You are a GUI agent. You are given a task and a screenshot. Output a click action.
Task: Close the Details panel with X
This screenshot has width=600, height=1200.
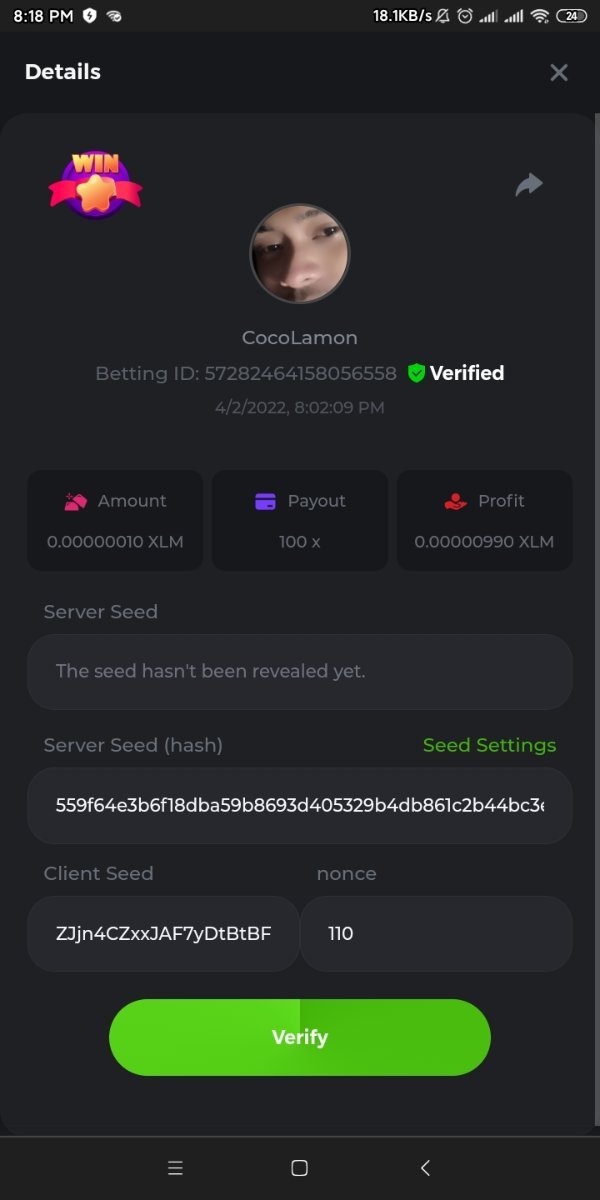tap(559, 72)
